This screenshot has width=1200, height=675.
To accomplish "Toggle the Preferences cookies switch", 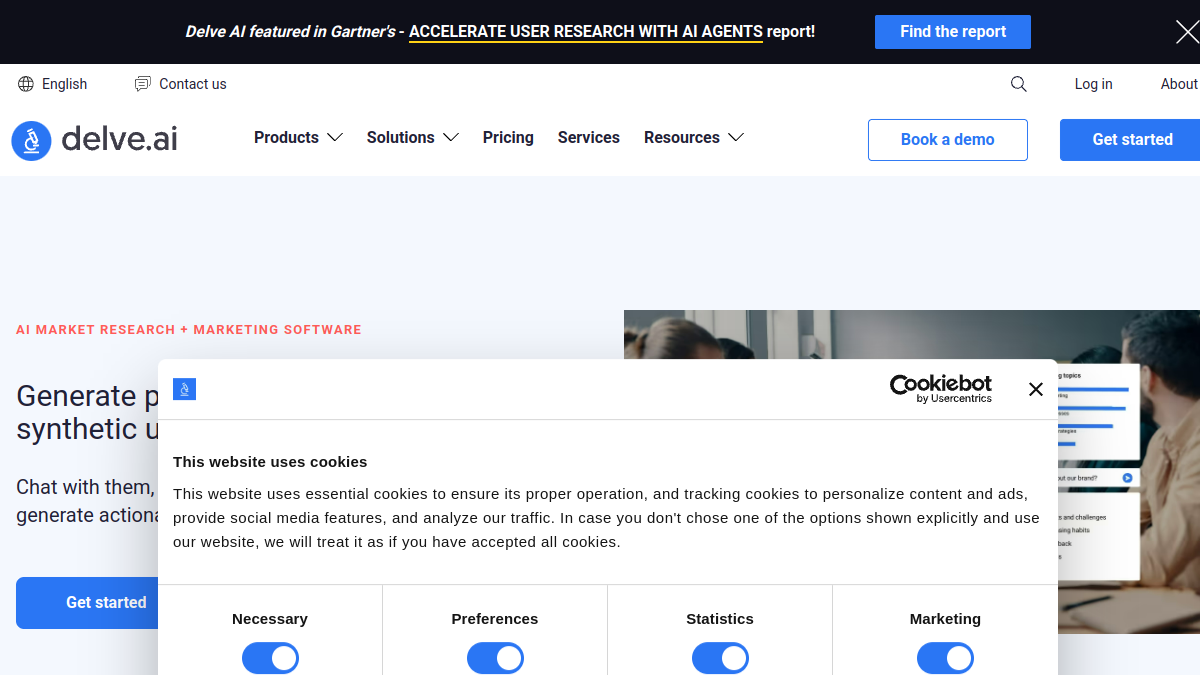I will (x=495, y=658).
